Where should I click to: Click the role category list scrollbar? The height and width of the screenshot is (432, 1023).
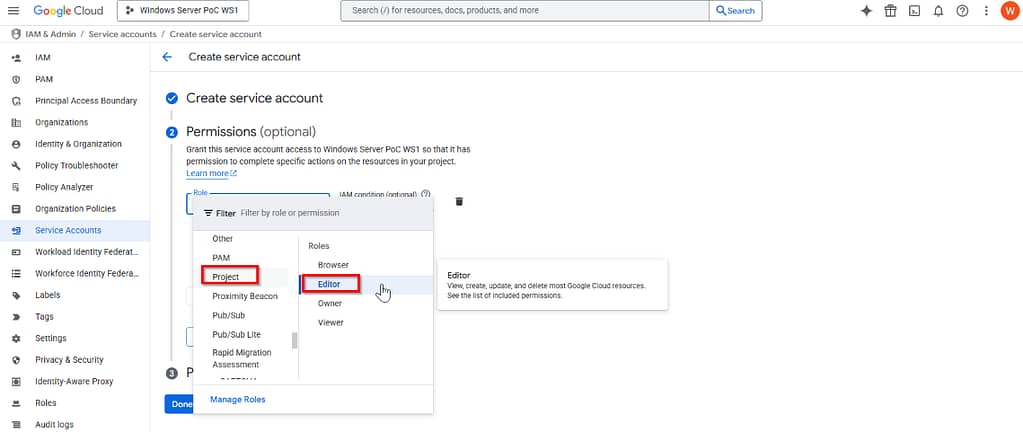click(x=295, y=340)
